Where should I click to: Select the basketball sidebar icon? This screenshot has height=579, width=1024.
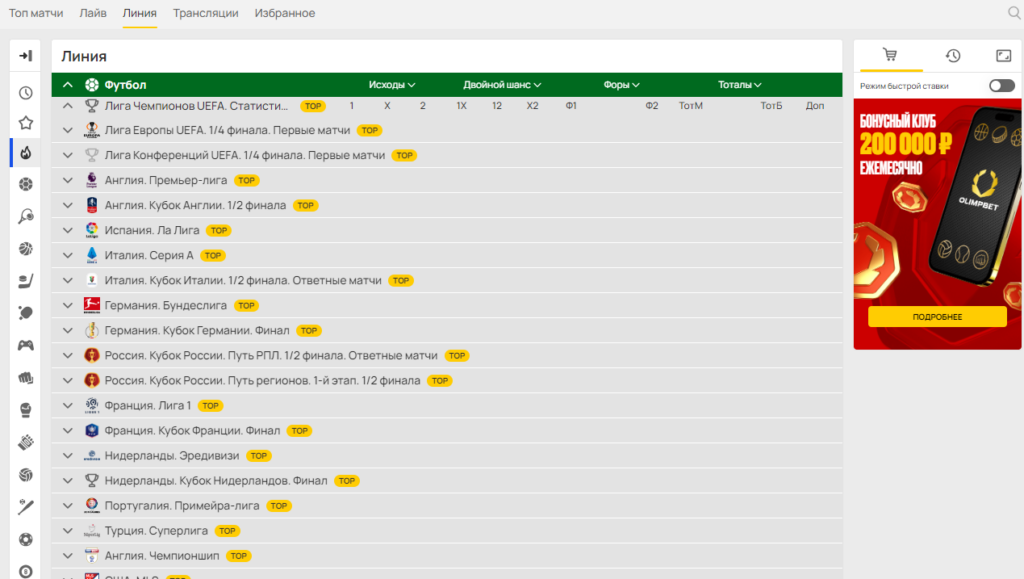click(25, 249)
